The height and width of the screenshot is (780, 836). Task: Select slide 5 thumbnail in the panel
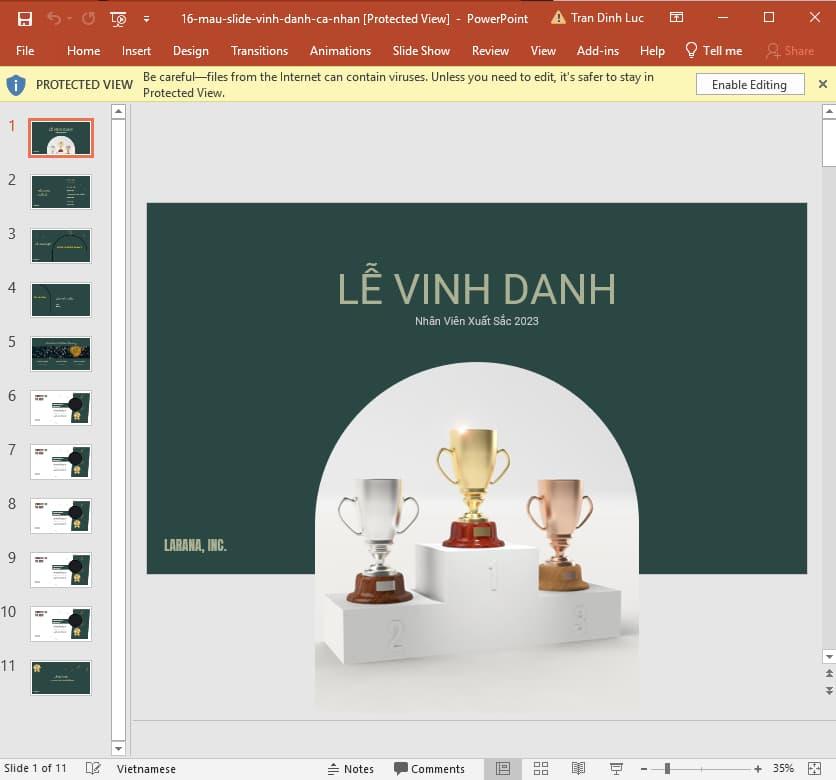60,353
